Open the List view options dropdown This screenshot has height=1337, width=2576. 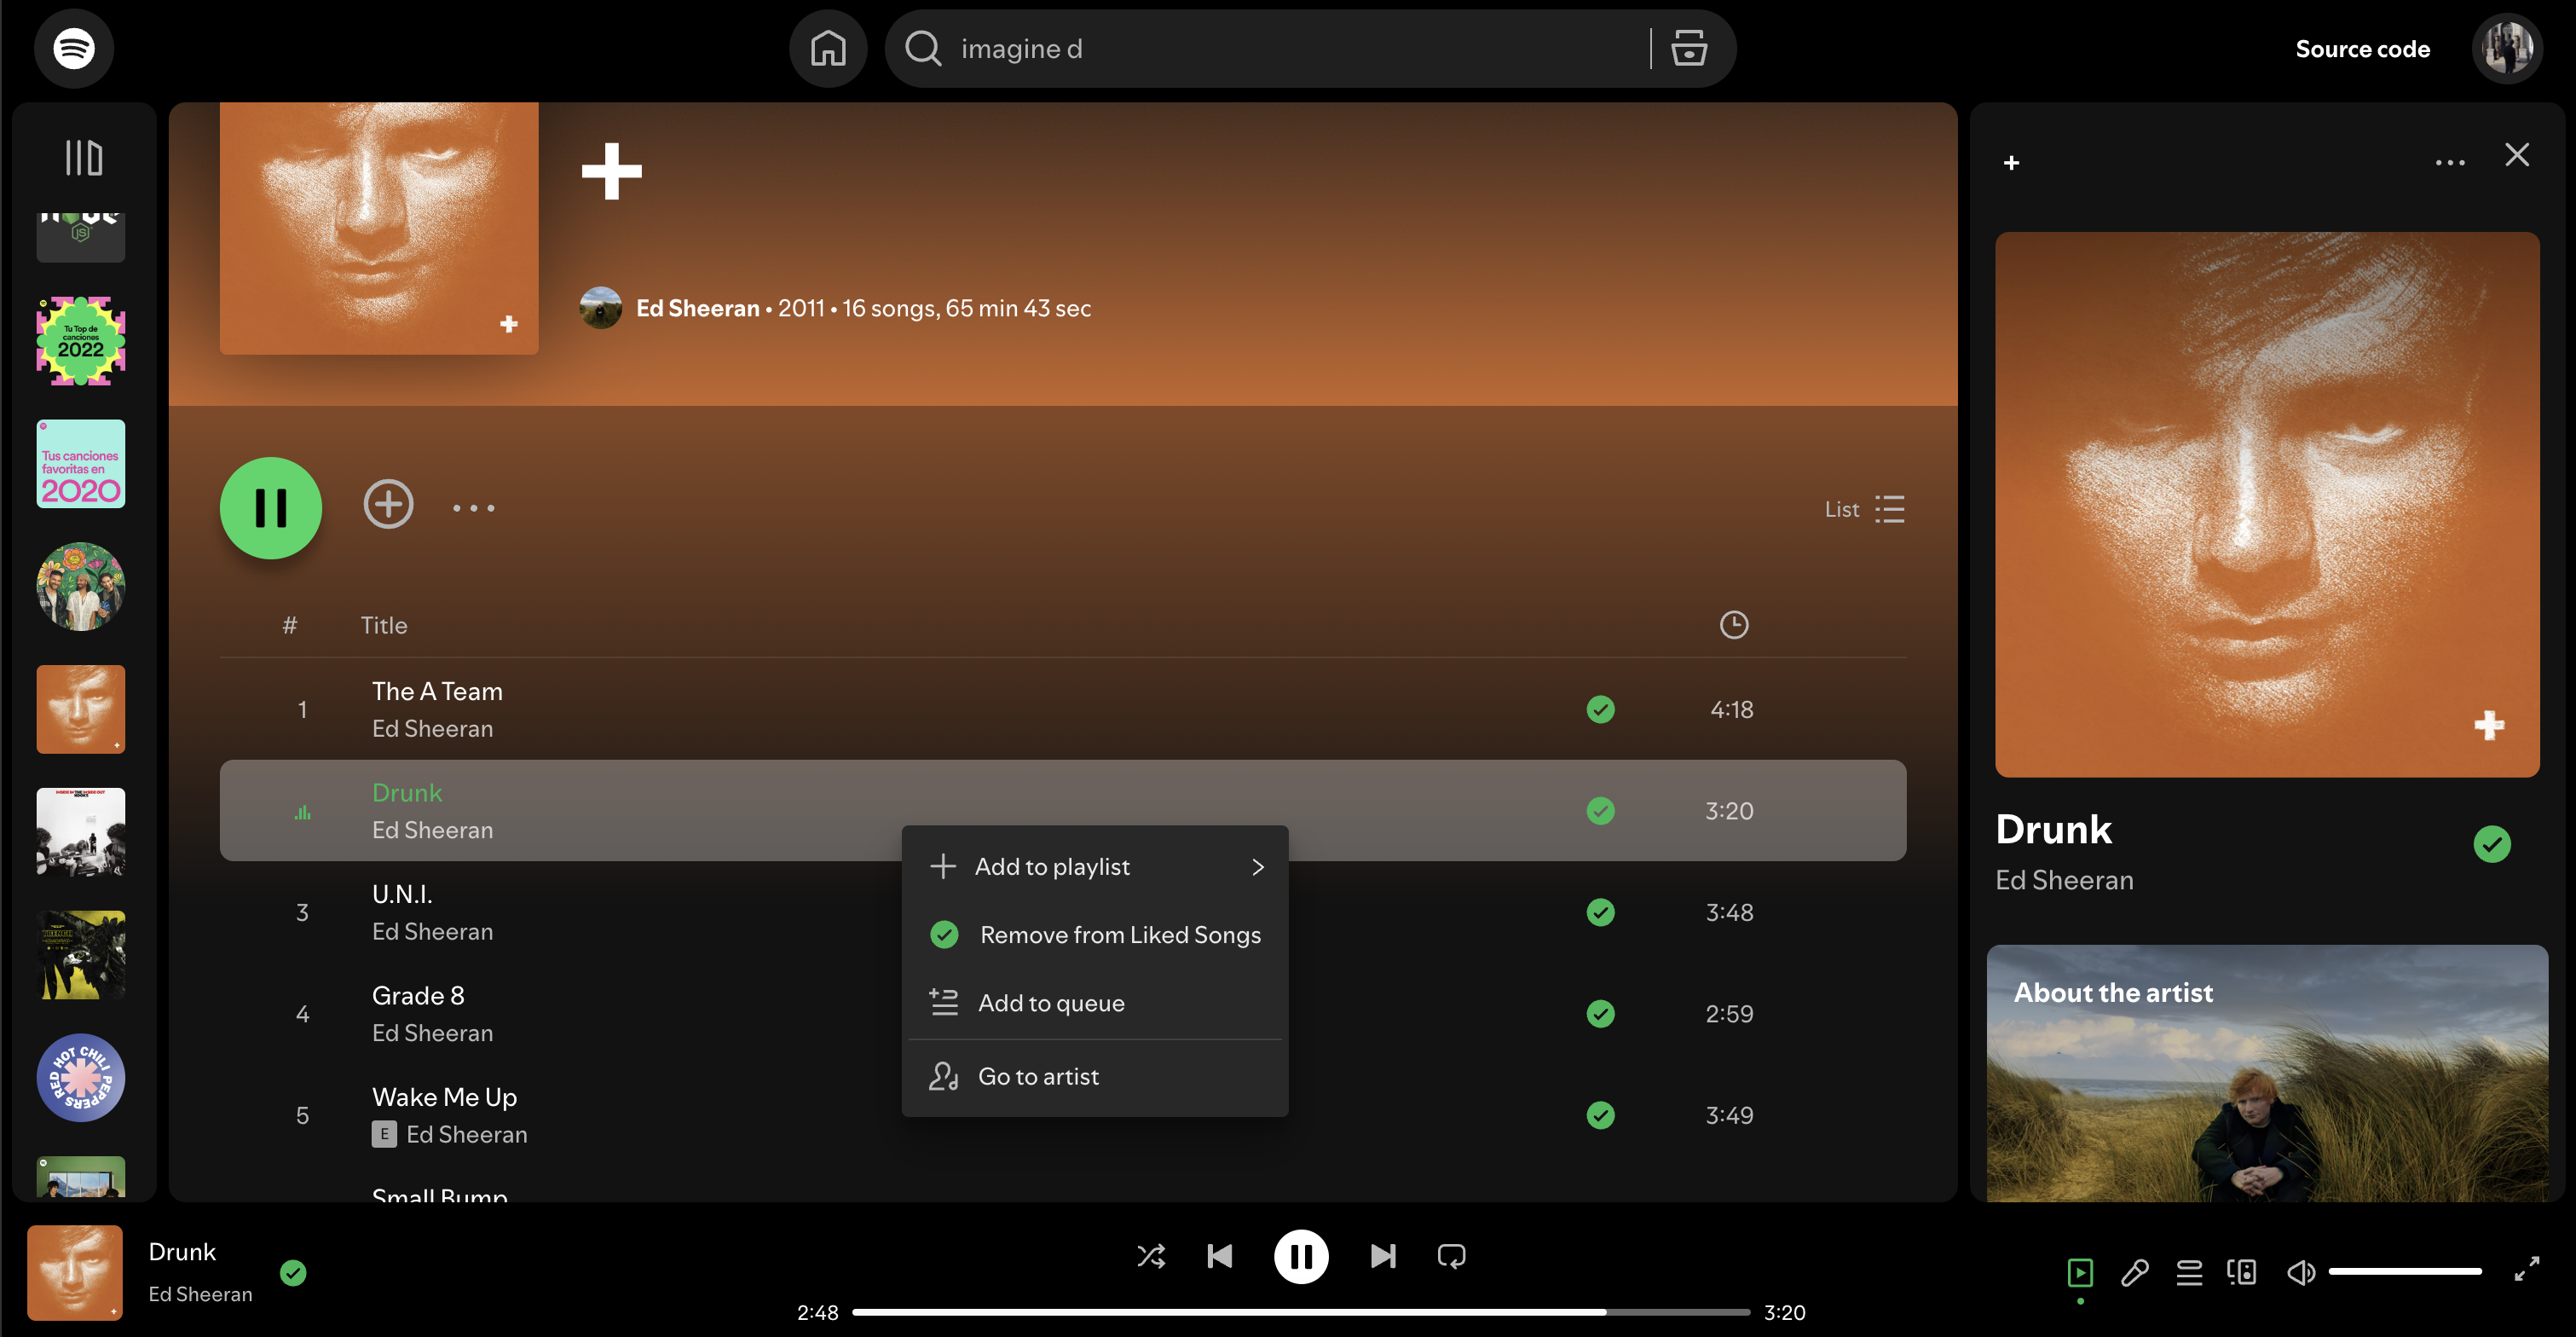coord(1864,509)
